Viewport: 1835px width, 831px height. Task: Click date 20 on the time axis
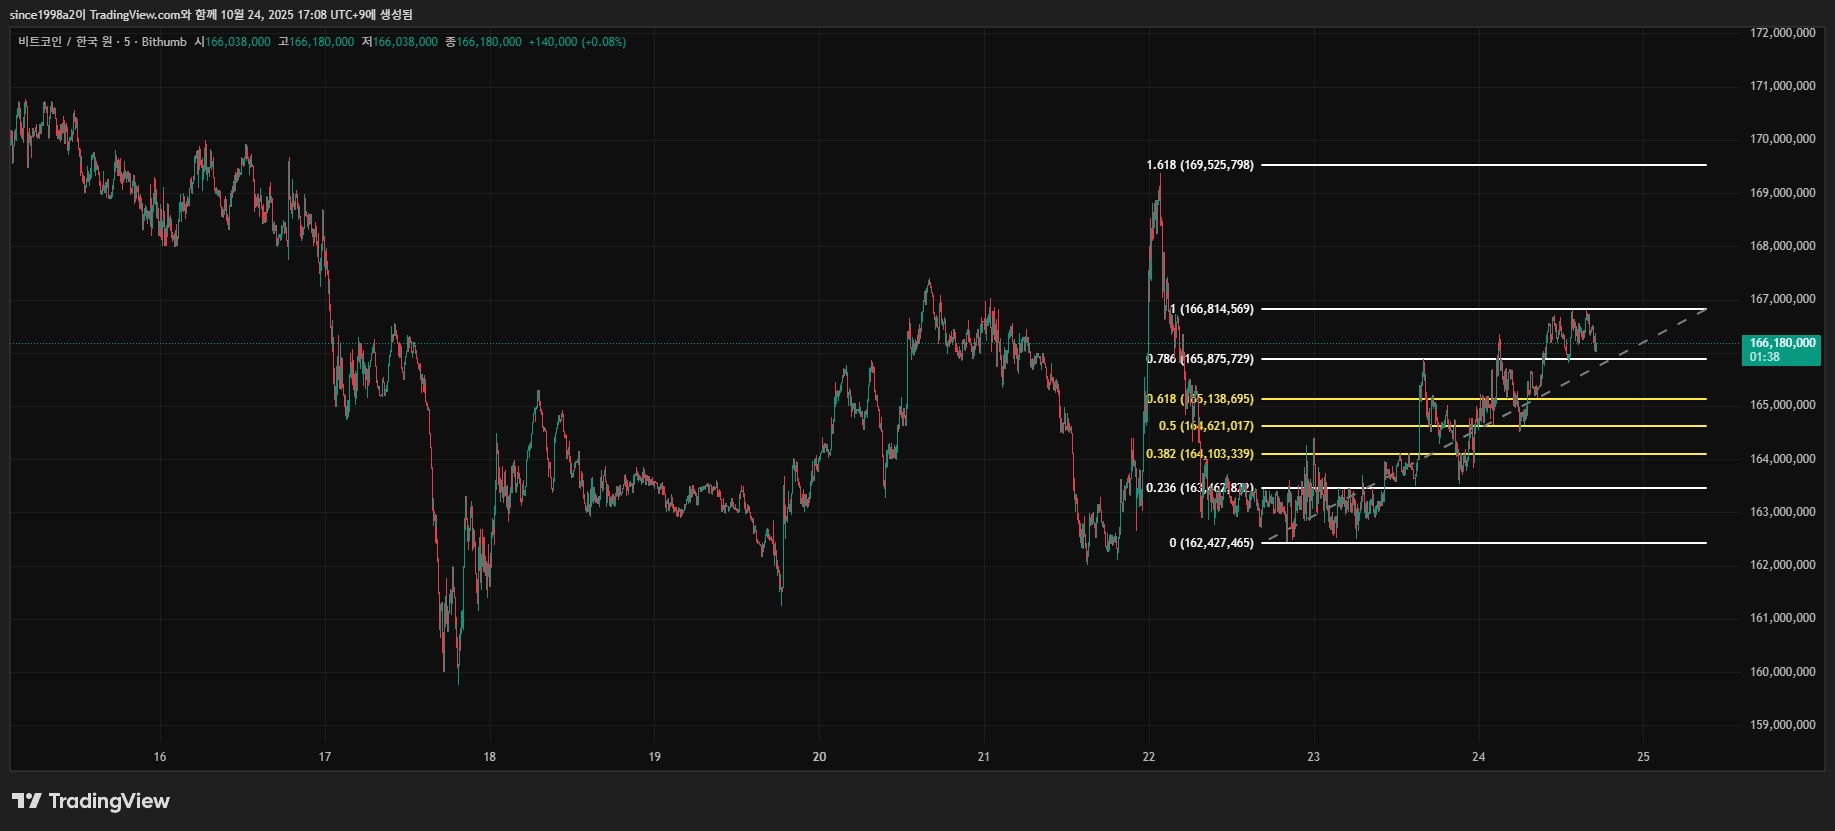[819, 757]
